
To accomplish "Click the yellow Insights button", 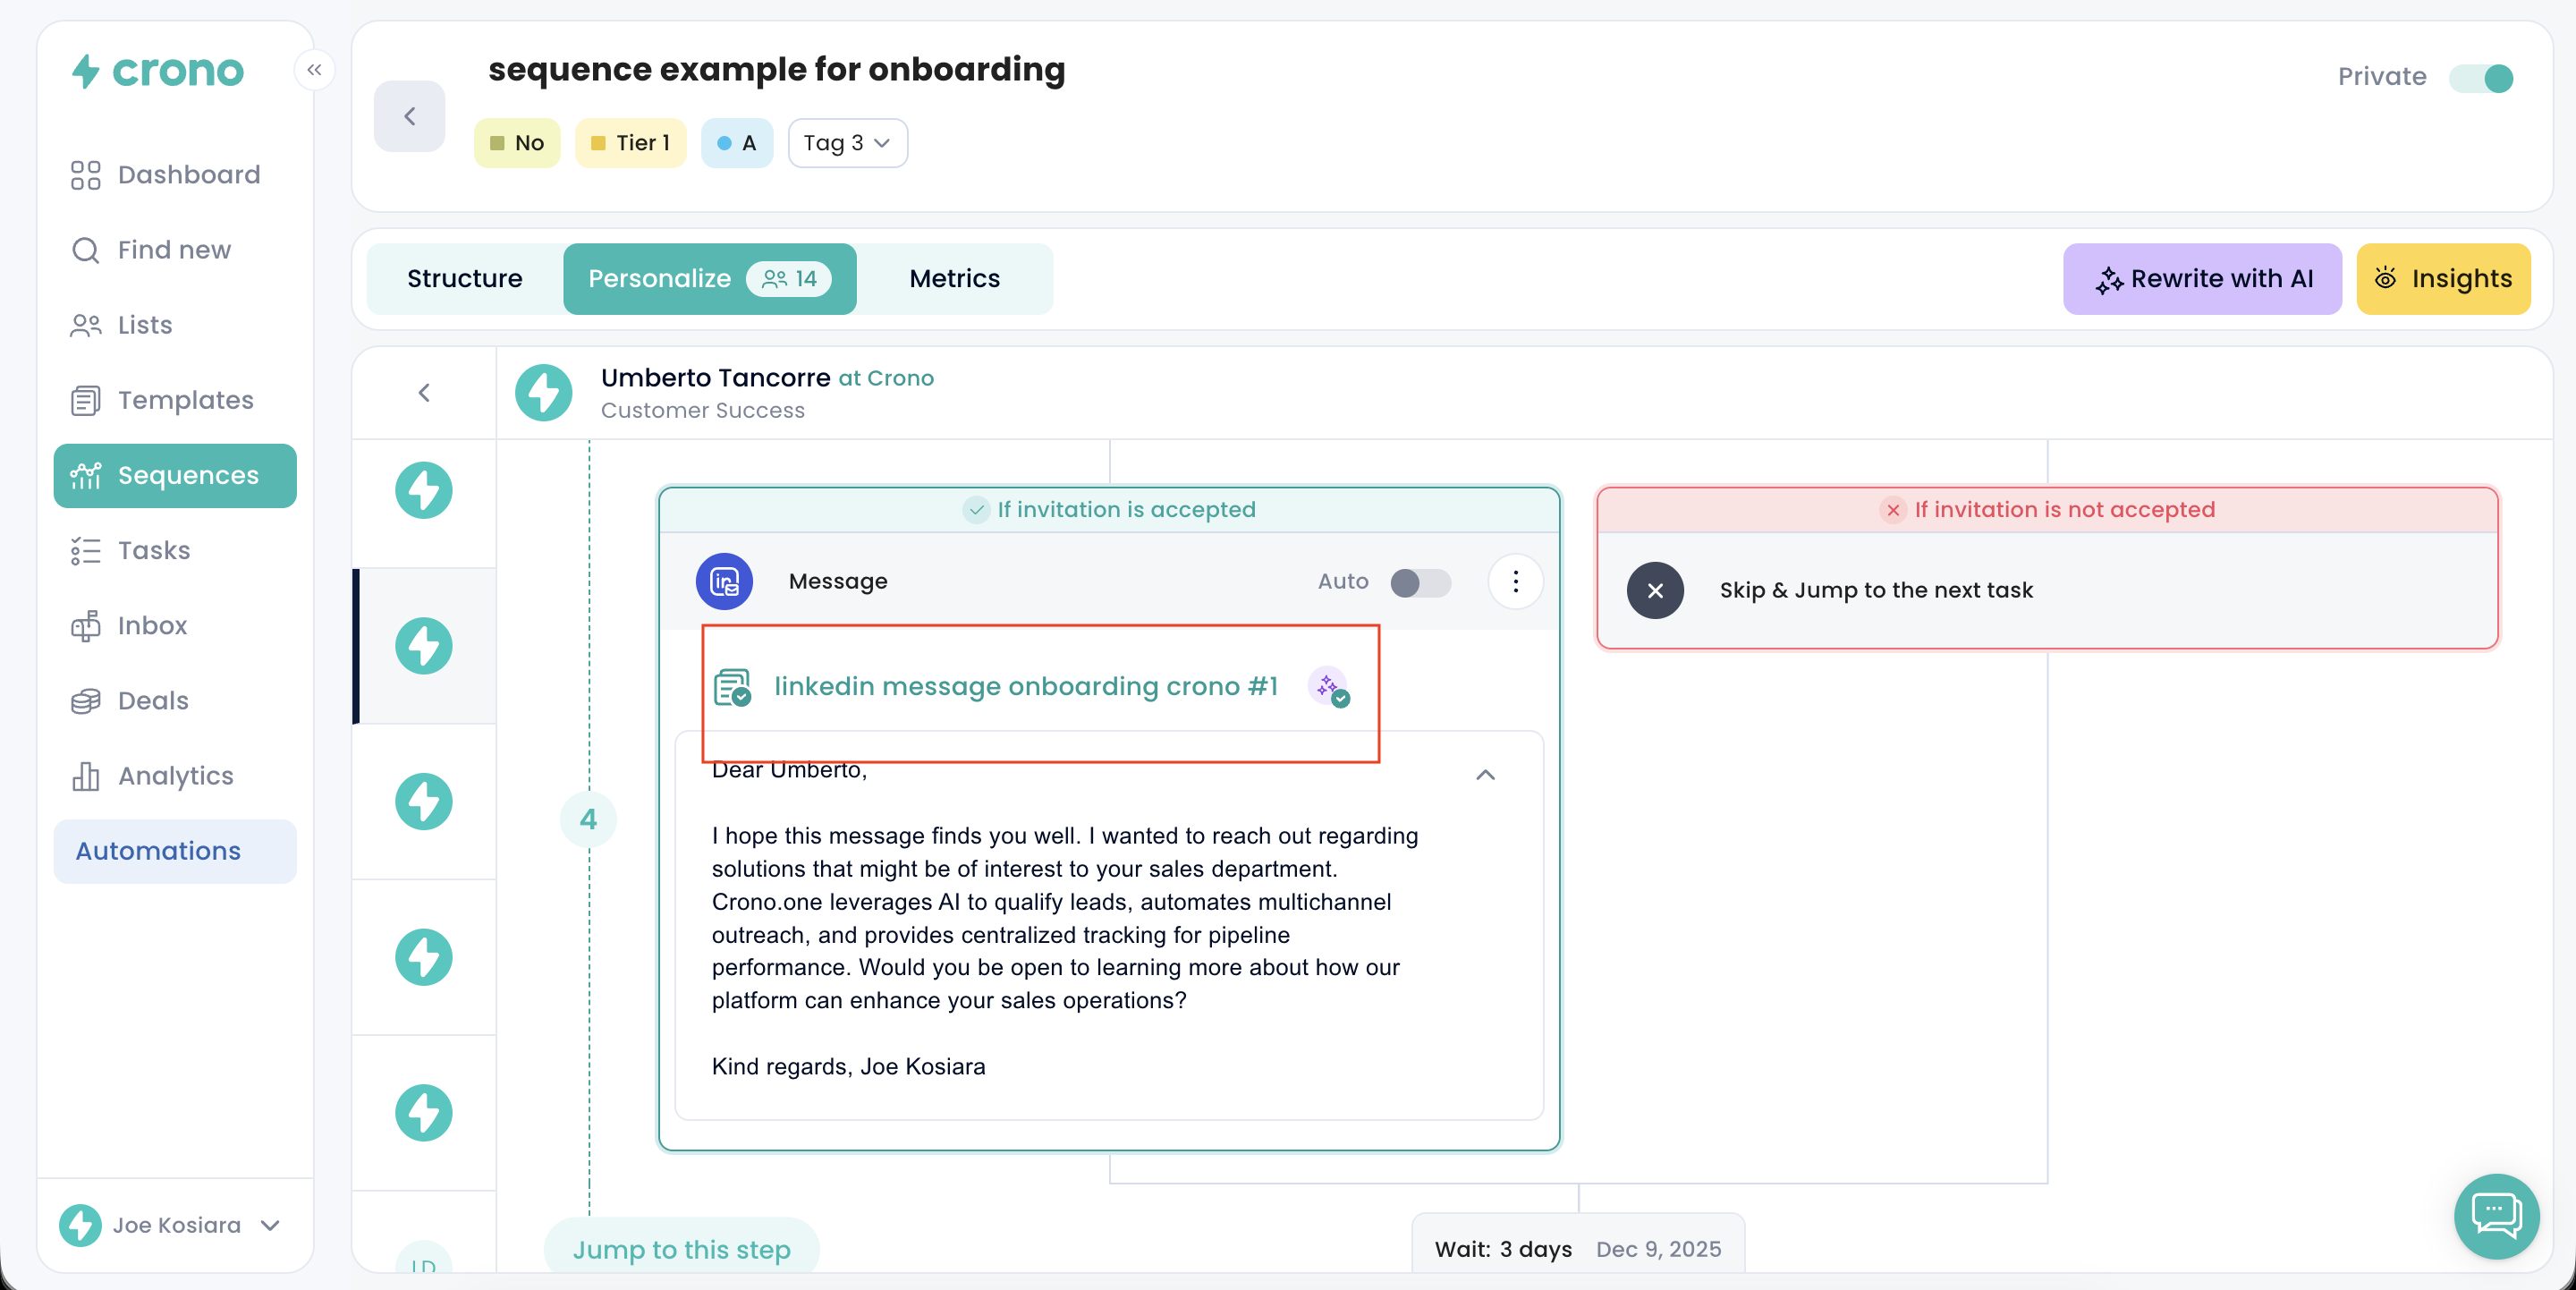I will coord(2443,278).
